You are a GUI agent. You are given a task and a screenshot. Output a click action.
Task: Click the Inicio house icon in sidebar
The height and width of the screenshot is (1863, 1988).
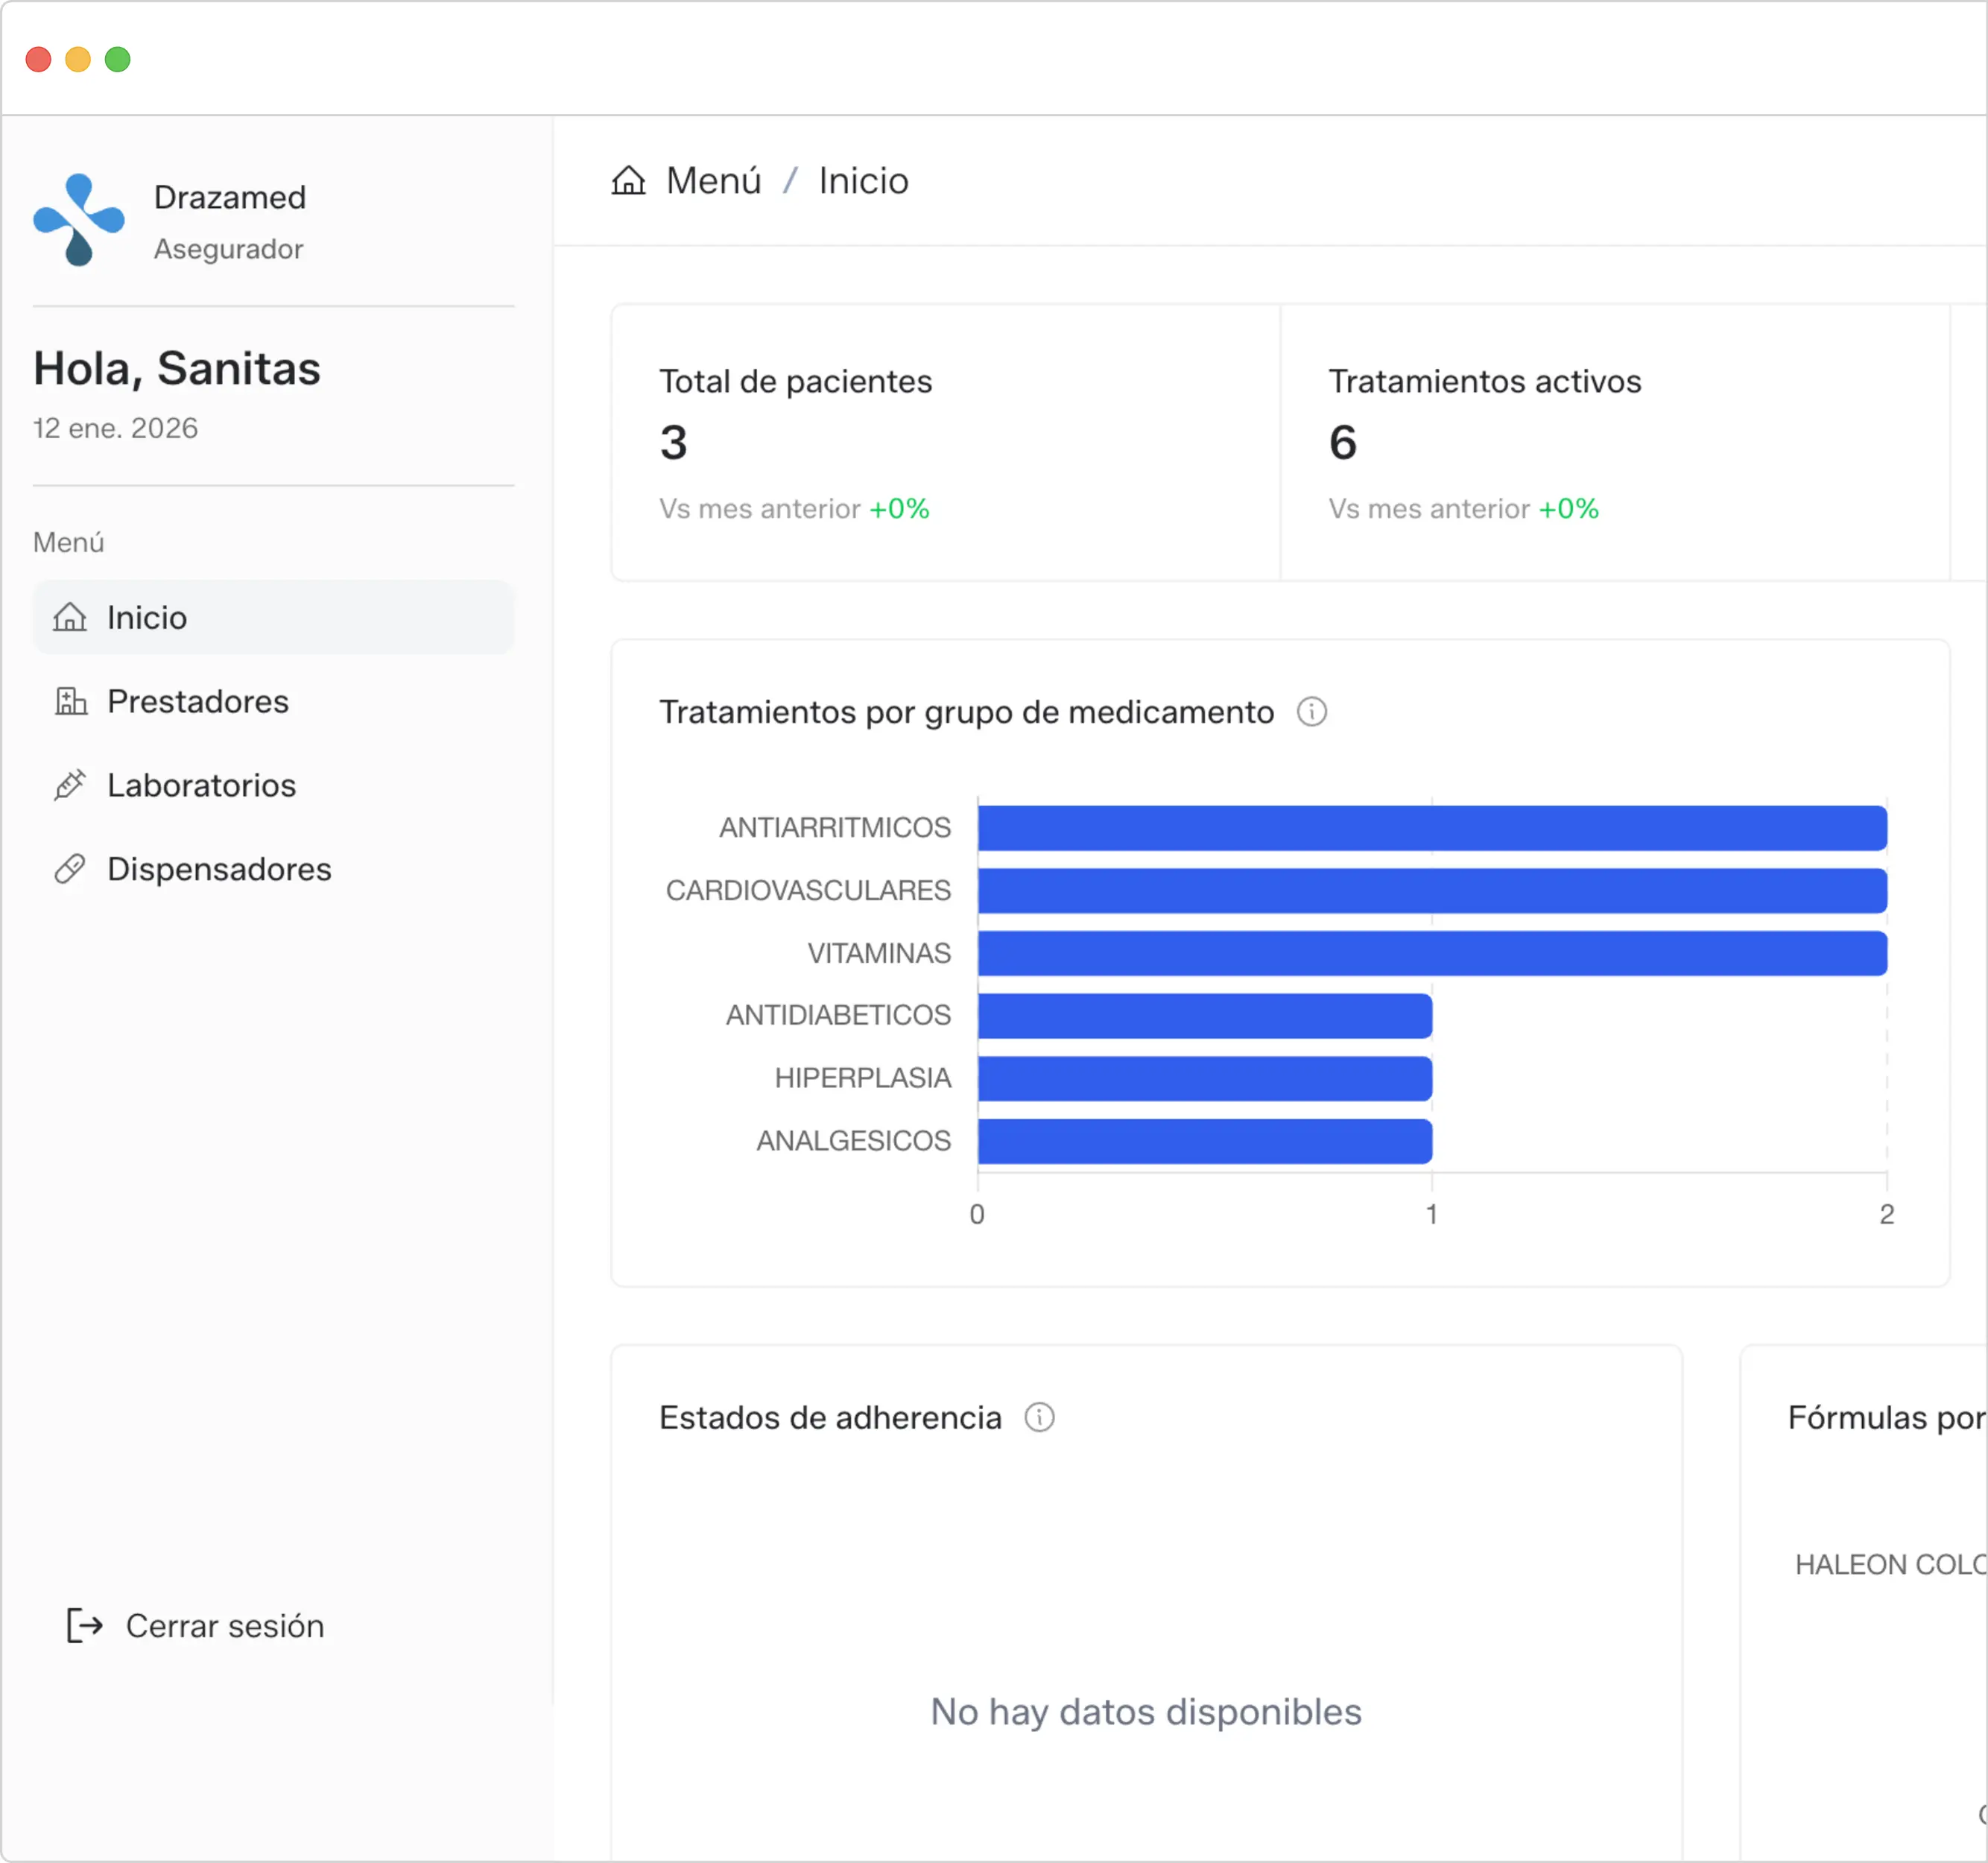pos(70,617)
